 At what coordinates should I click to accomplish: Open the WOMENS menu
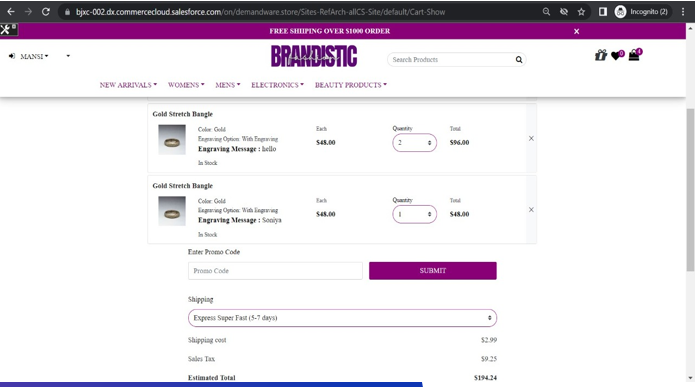pos(186,85)
